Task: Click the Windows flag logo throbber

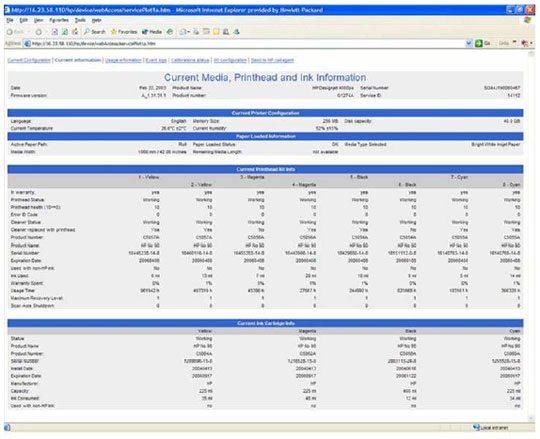Action: [x=528, y=20]
